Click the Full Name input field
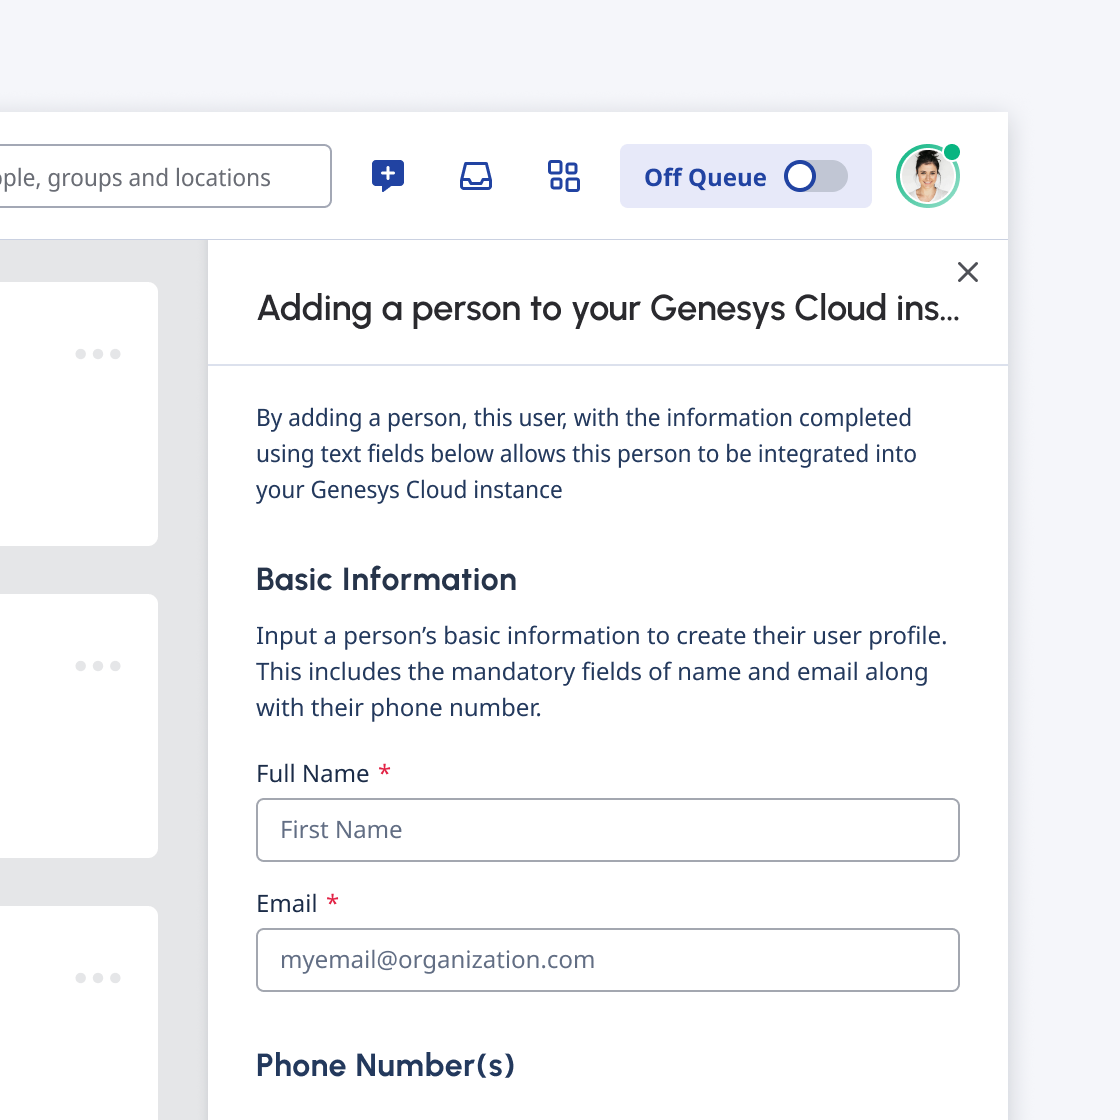 click(607, 830)
